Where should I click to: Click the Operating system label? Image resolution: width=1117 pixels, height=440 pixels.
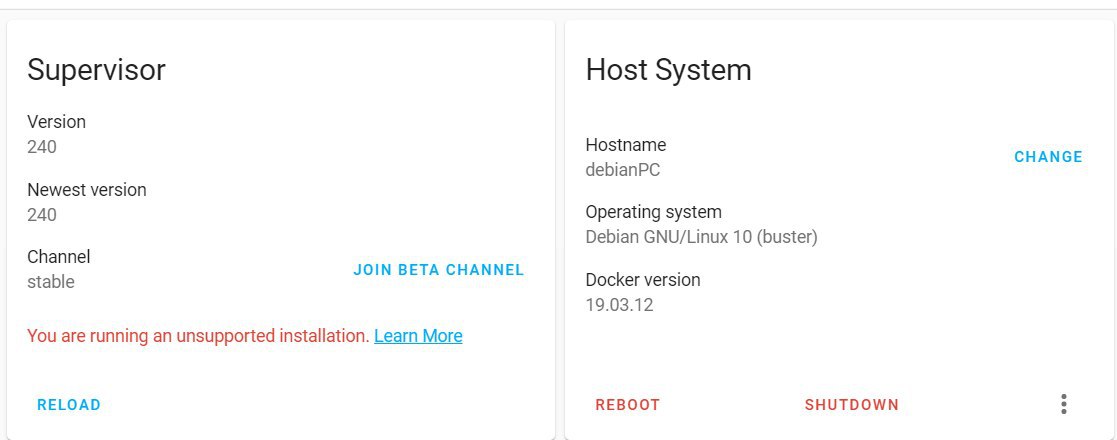(x=653, y=212)
